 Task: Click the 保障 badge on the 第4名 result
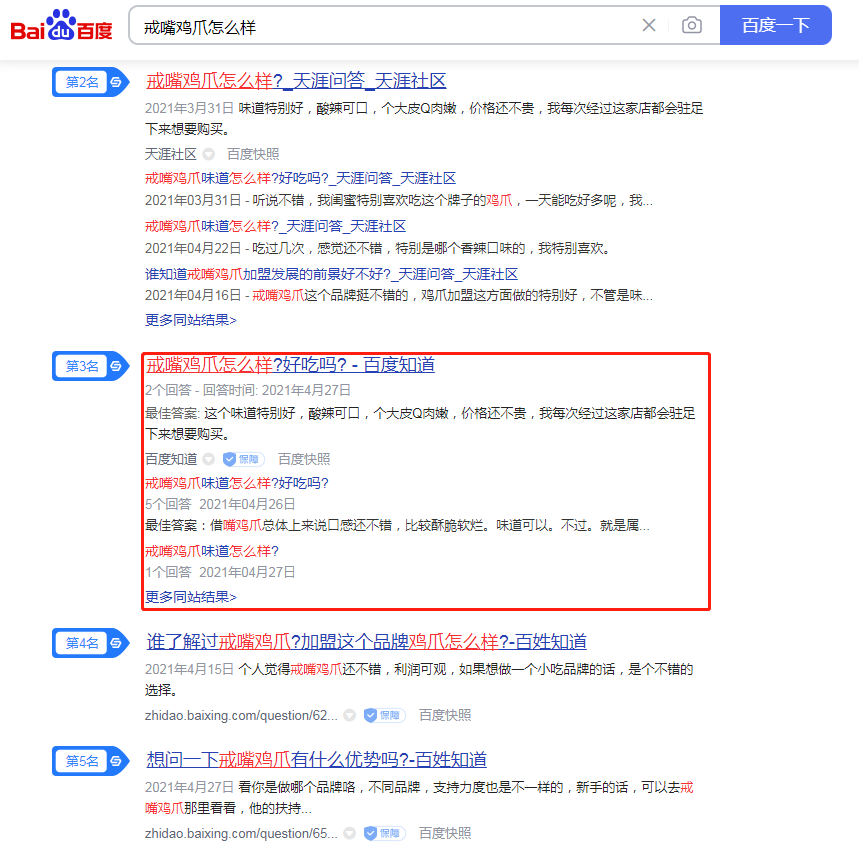coord(384,715)
